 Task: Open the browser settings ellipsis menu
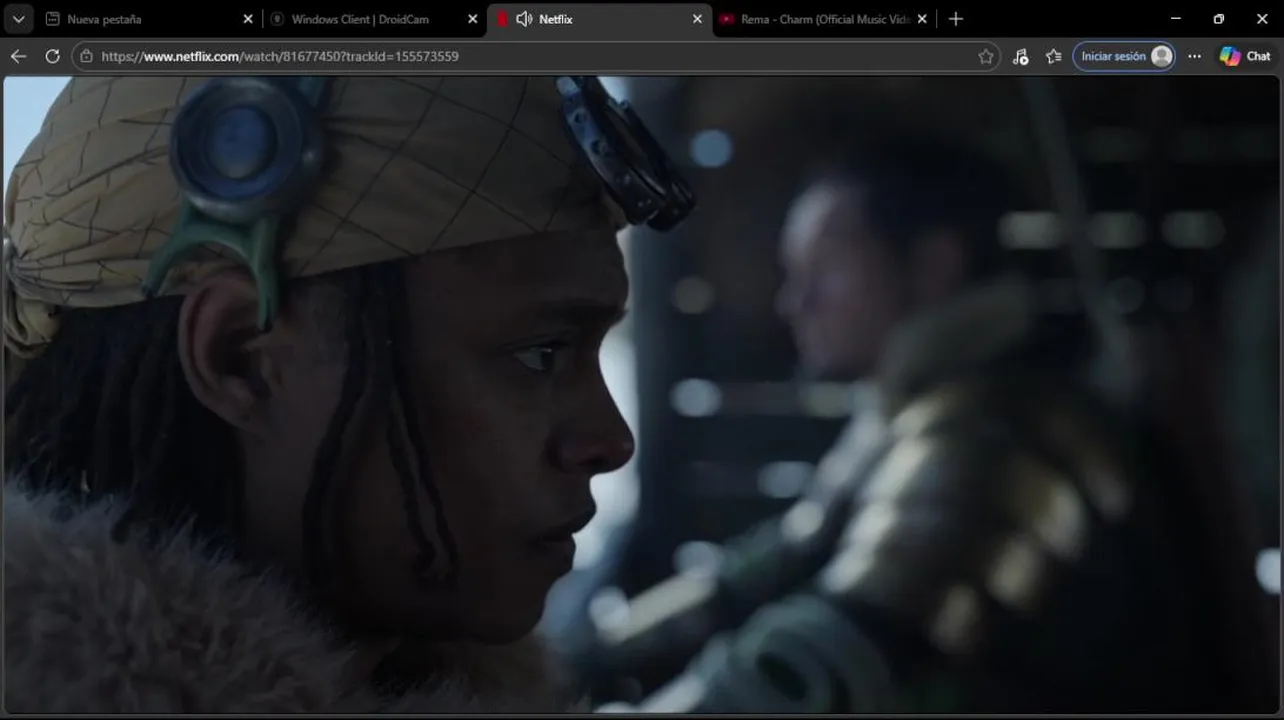pos(1194,57)
